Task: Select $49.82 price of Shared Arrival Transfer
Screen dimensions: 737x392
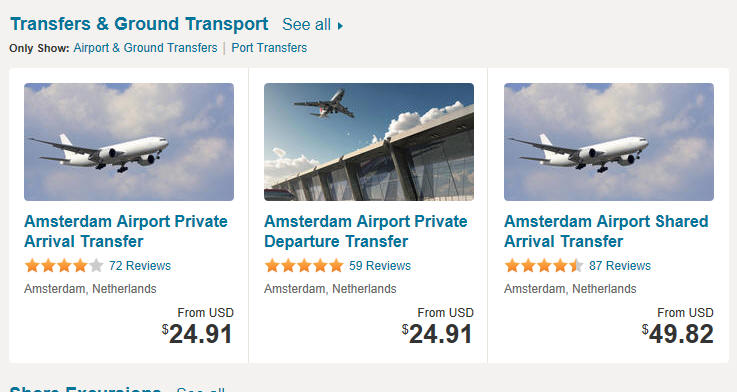Action: point(677,334)
